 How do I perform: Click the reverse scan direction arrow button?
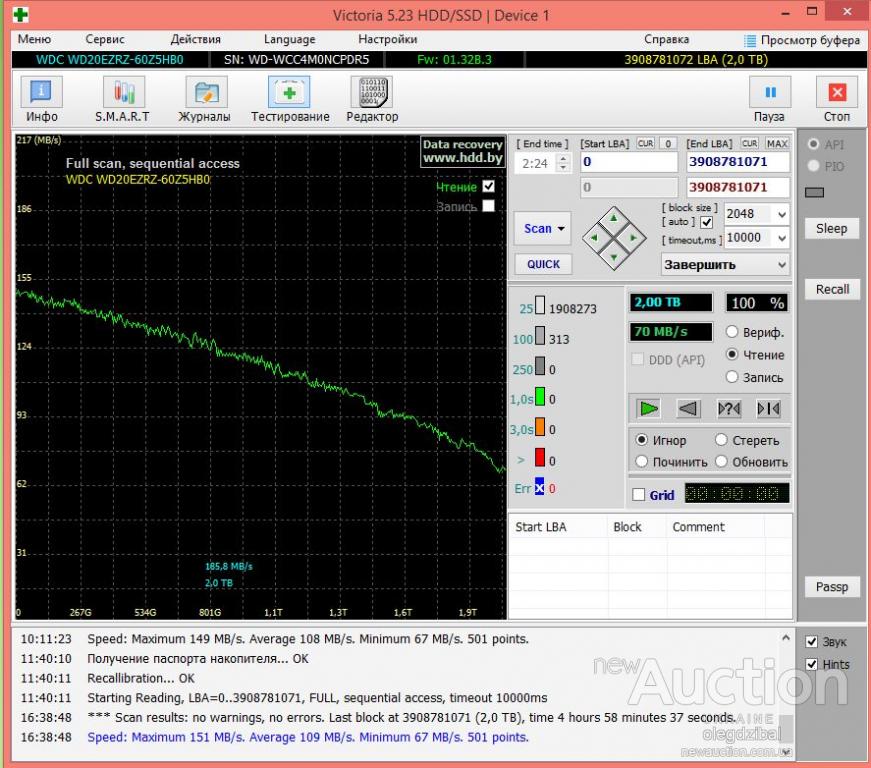pos(688,409)
